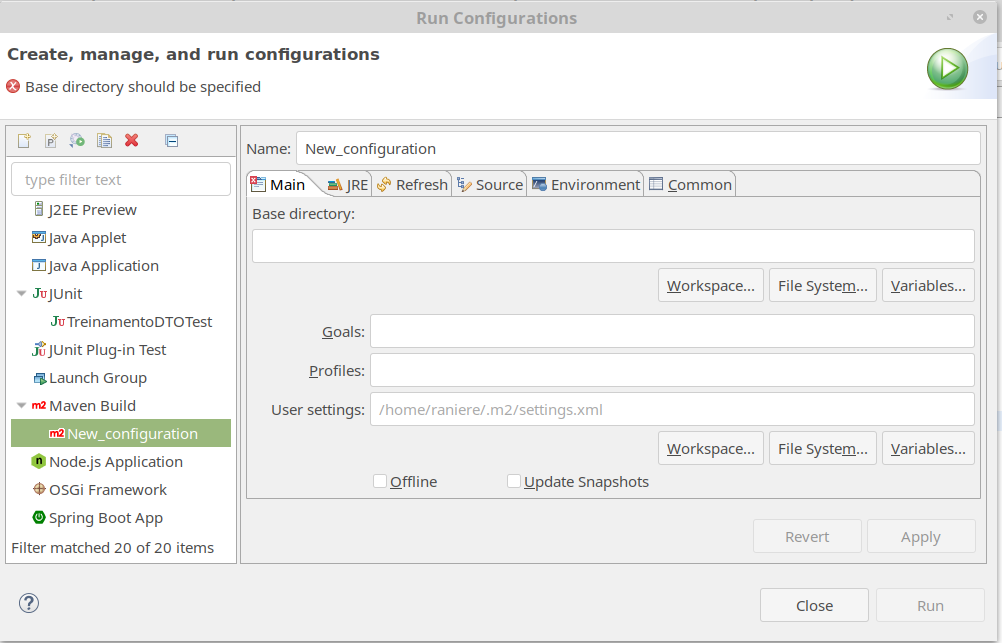This screenshot has width=1002, height=643.
Task: Select the Node.js Application launch type
Action: pyautogui.click(x=115, y=462)
